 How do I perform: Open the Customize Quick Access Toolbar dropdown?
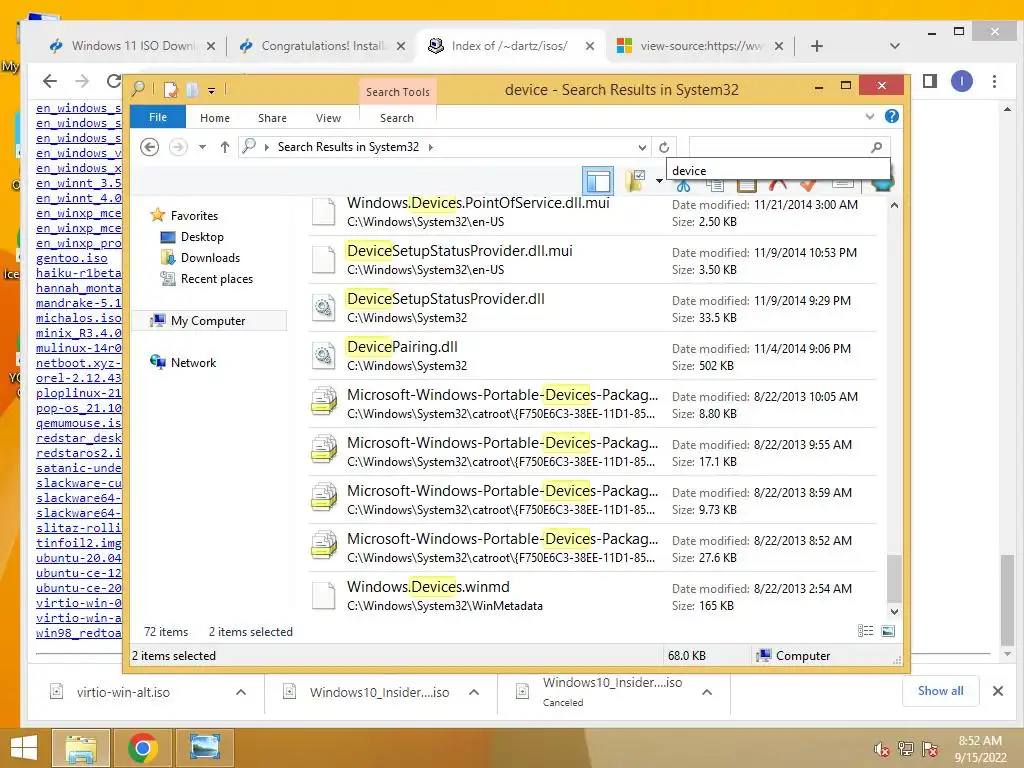pos(212,91)
